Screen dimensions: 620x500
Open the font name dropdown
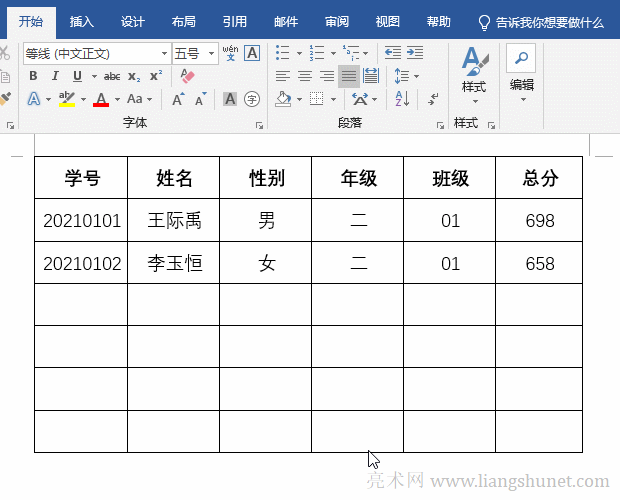pos(164,53)
